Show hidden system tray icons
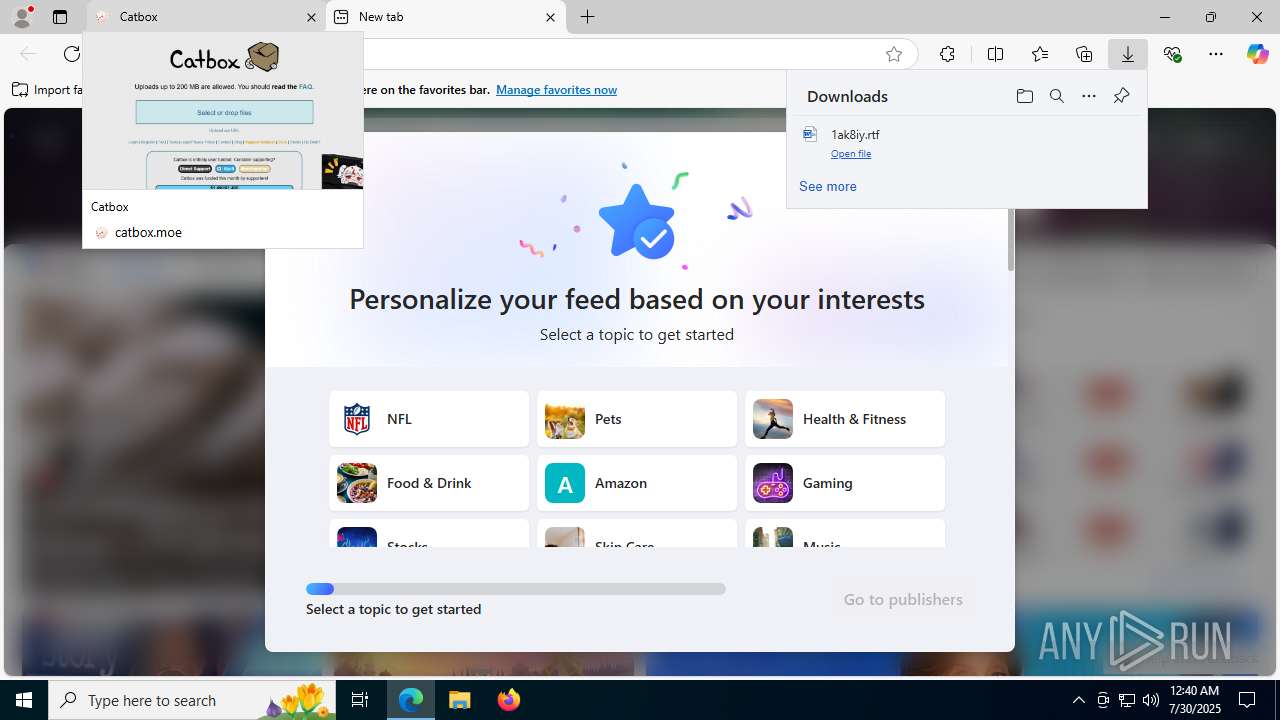This screenshot has width=1280, height=720. click(1078, 700)
